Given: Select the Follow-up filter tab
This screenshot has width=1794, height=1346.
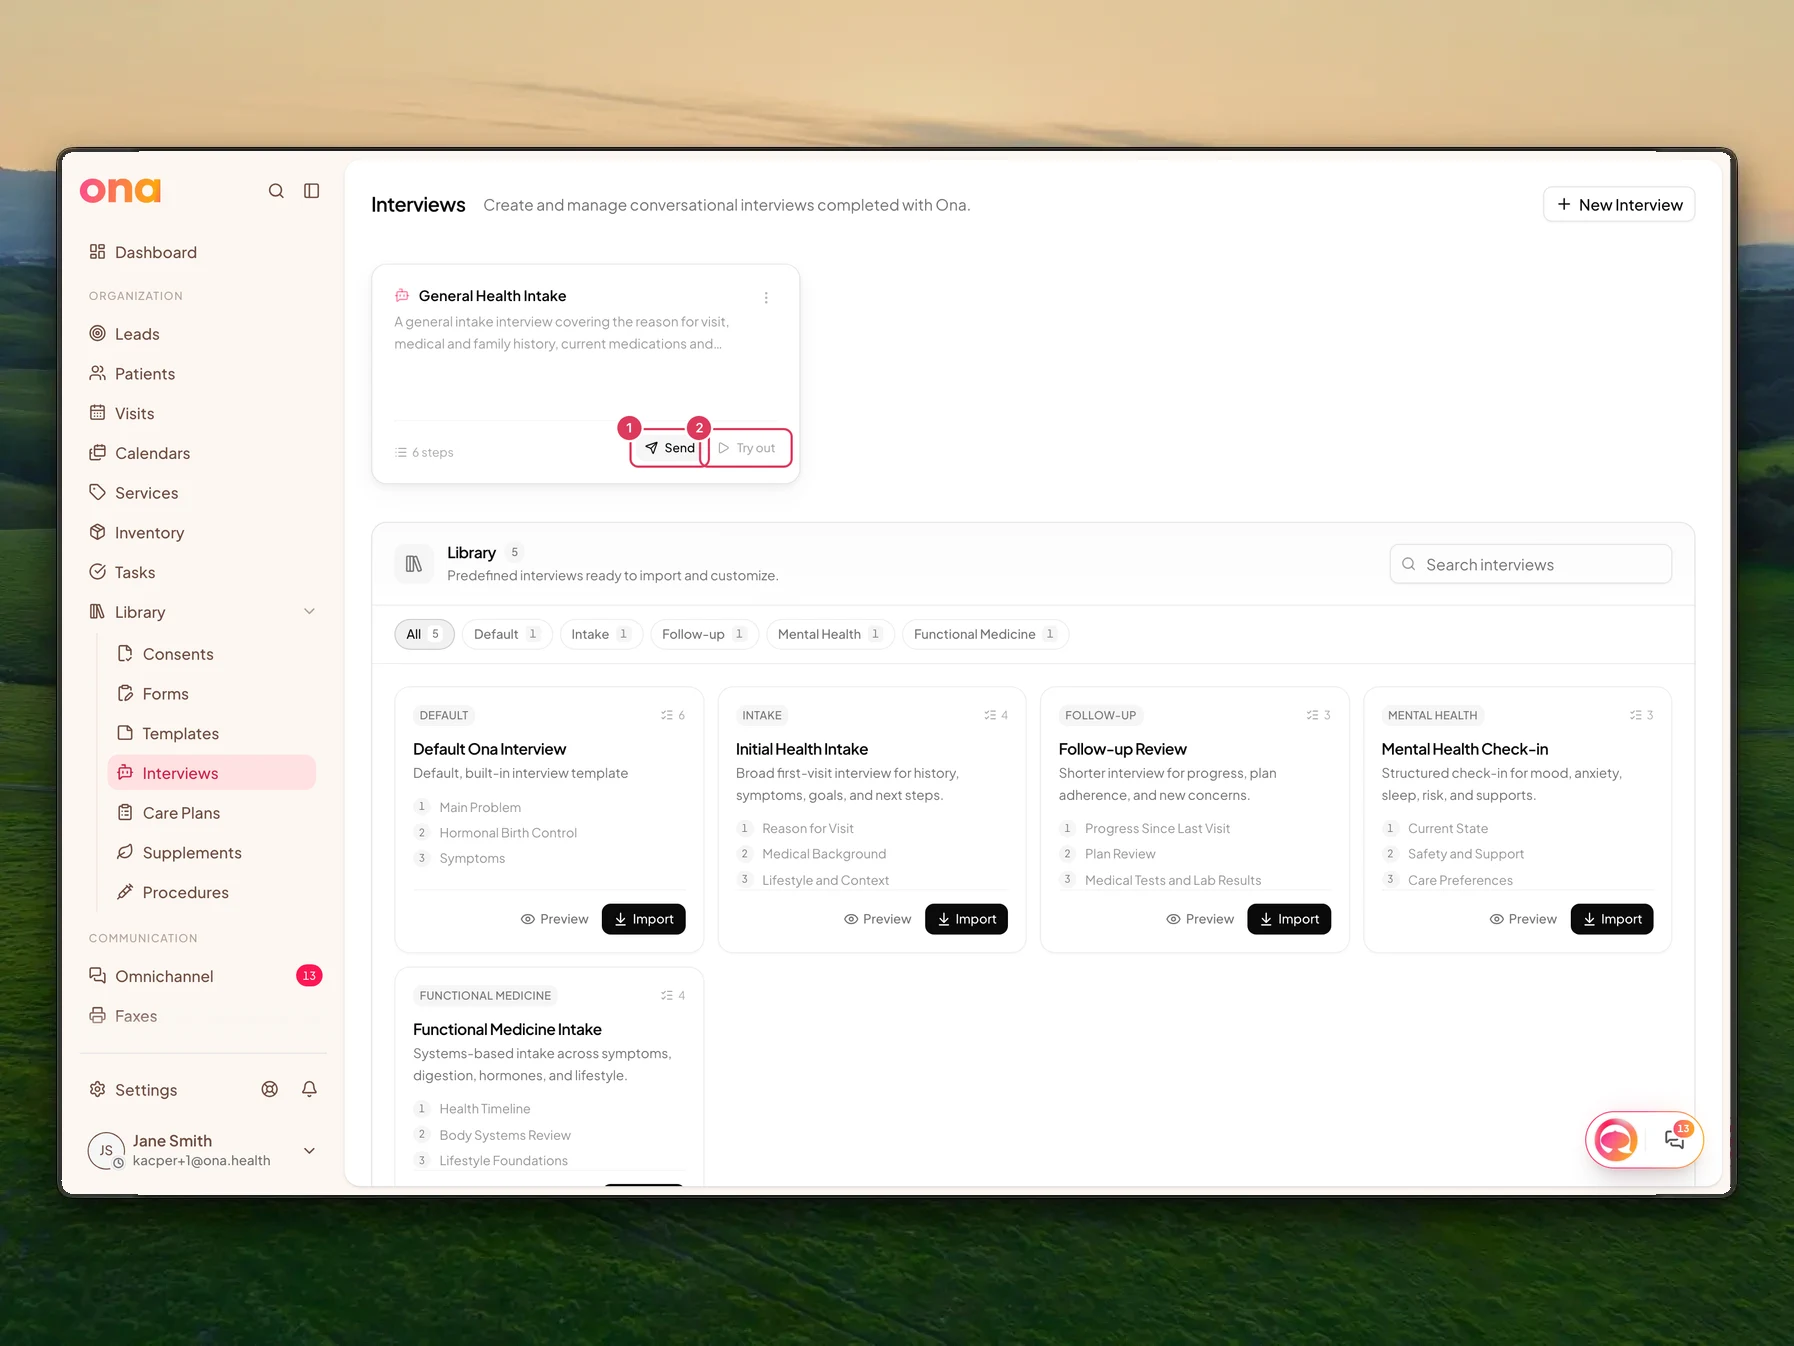Looking at the screenshot, I should pyautogui.click(x=705, y=635).
